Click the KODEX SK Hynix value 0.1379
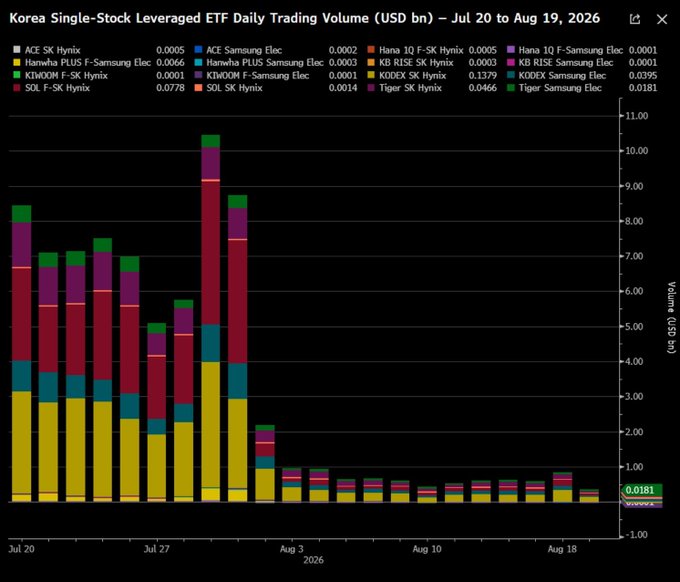 483,75
